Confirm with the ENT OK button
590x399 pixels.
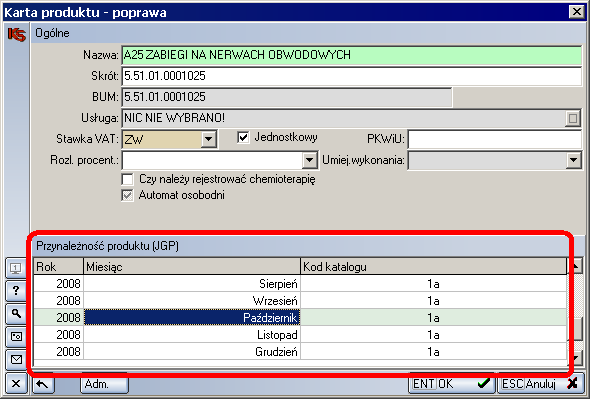(x=451, y=384)
